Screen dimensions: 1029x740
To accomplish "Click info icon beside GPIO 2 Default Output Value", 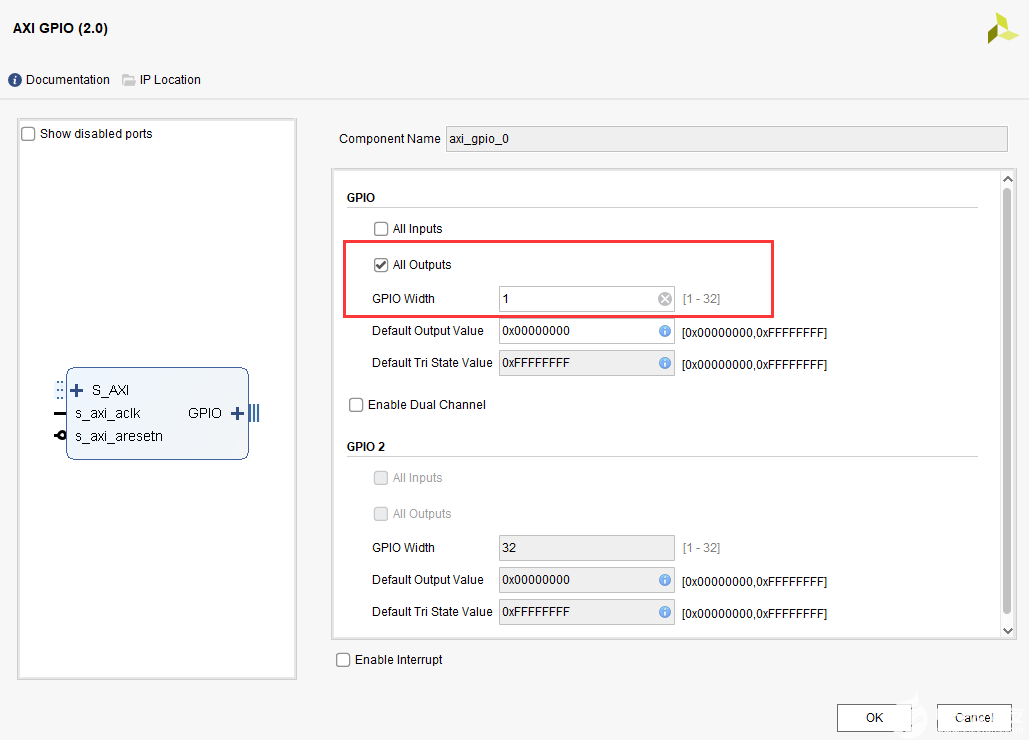I will tap(665, 580).
